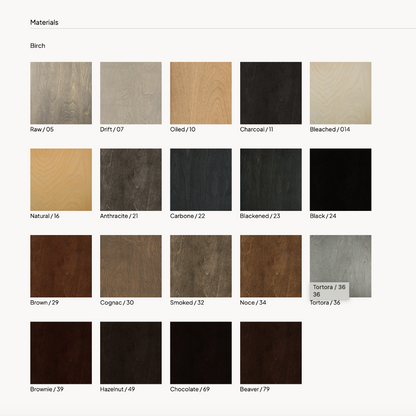Select the Natural / 16 birch swatch
416x416 pixels.
(61, 180)
